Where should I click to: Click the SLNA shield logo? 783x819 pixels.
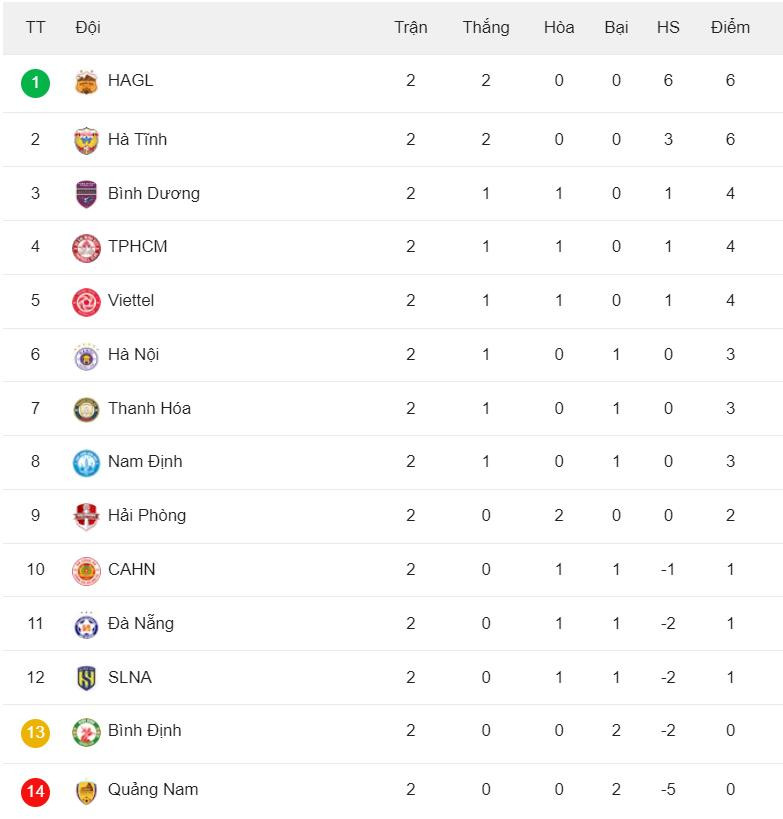(x=86, y=678)
